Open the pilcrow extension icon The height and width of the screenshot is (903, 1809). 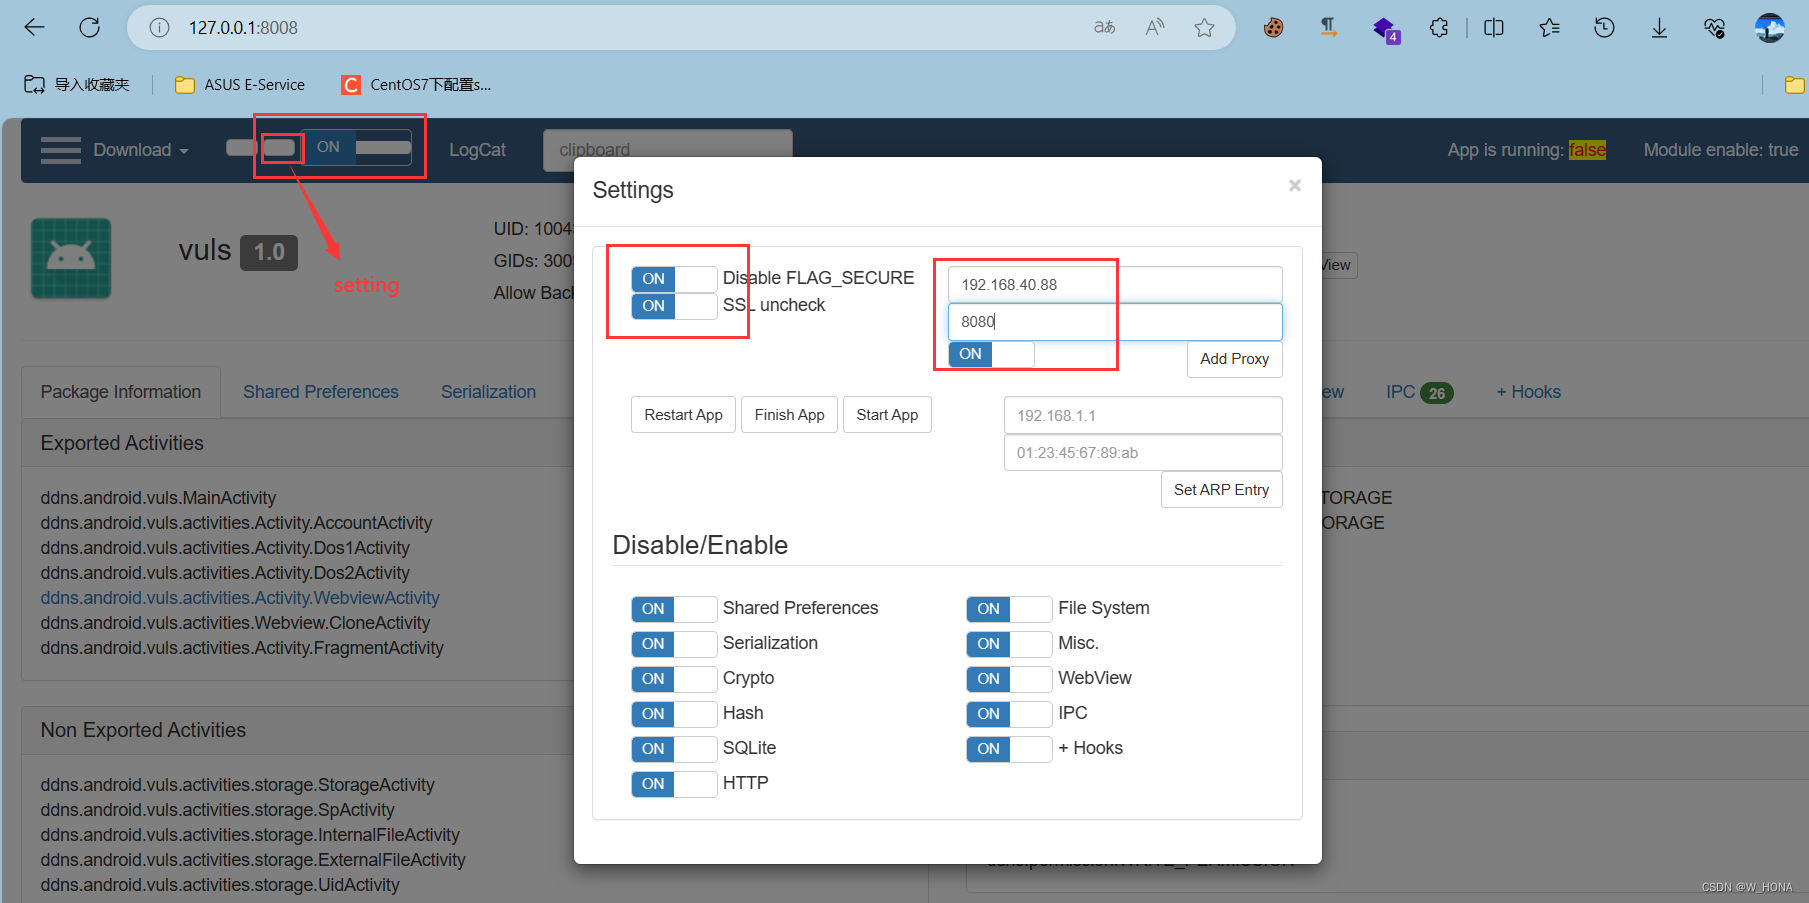click(x=1328, y=27)
